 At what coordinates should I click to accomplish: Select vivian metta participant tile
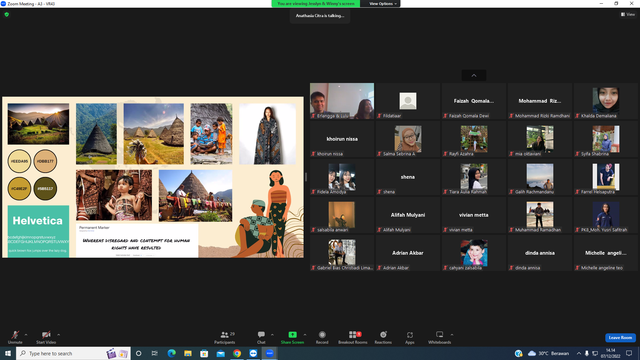point(474,215)
